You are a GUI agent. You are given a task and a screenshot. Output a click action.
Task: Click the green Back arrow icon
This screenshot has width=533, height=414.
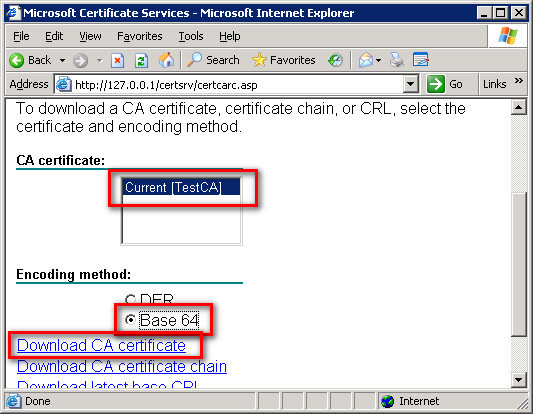coord(16,61)
